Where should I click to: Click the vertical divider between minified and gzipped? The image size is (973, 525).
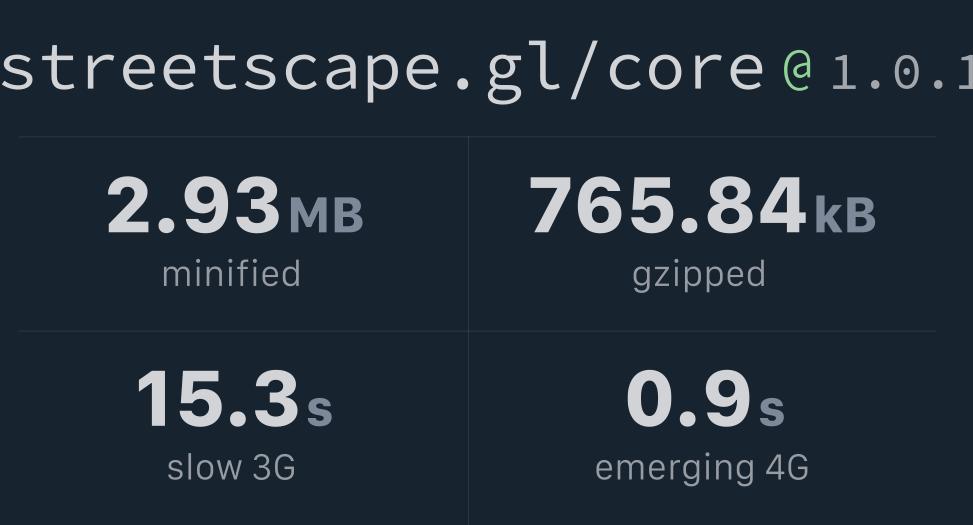click(468, 233)
